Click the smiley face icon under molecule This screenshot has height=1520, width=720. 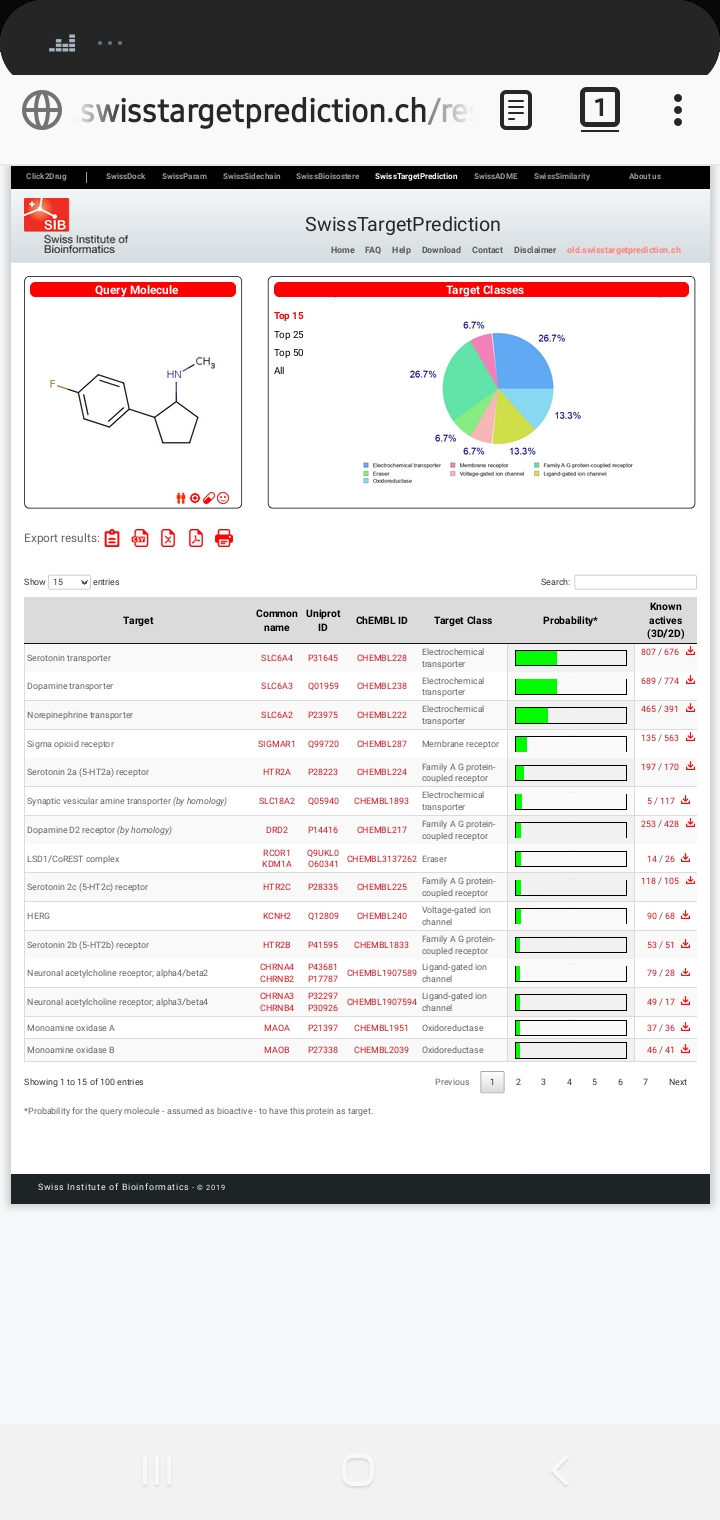click(x=223, y=498)
